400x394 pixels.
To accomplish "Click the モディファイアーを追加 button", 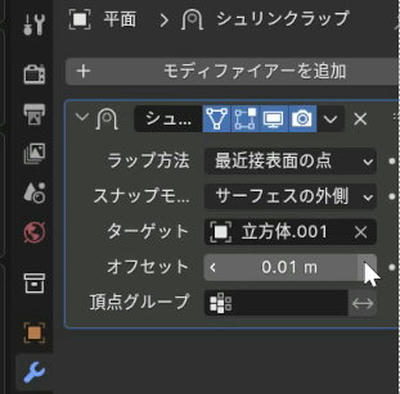I will [x=233, y=72].
